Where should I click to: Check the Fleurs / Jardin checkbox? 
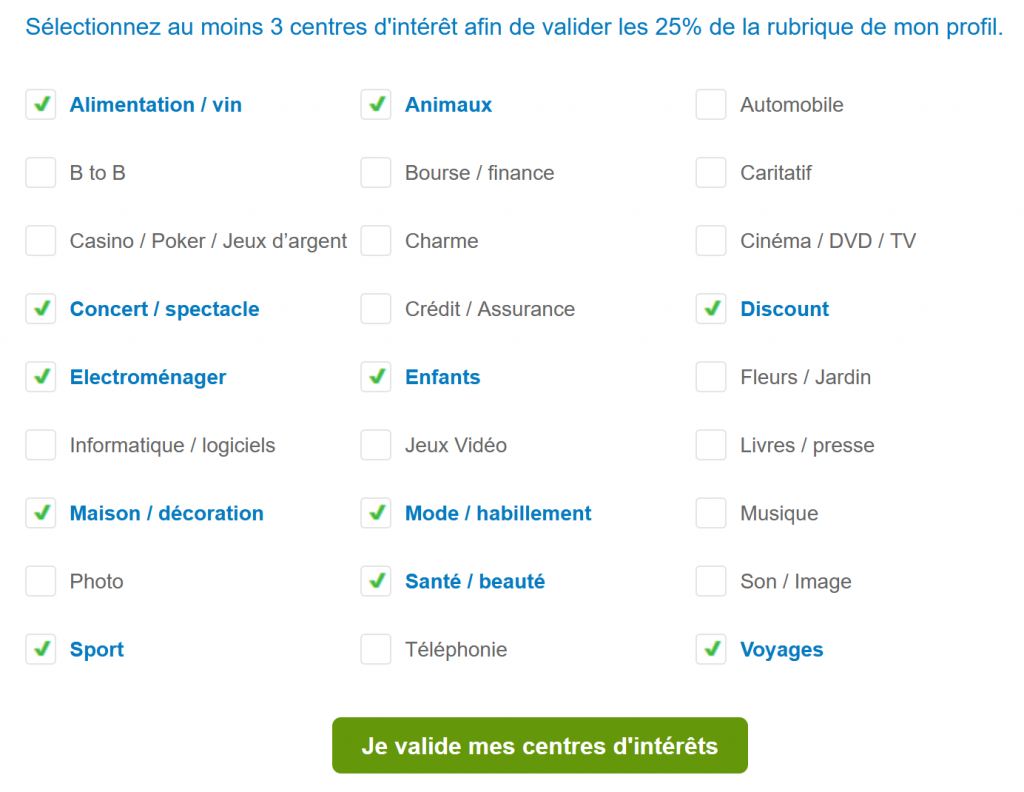(711, 377)
